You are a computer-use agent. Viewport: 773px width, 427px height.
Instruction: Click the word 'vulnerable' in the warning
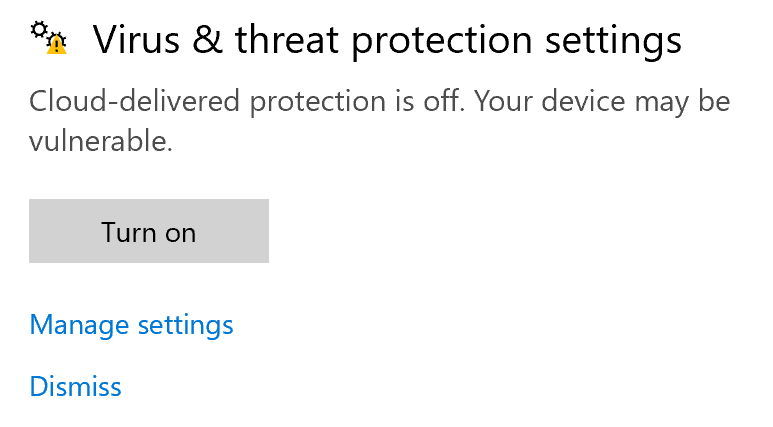tap(100, 142)
